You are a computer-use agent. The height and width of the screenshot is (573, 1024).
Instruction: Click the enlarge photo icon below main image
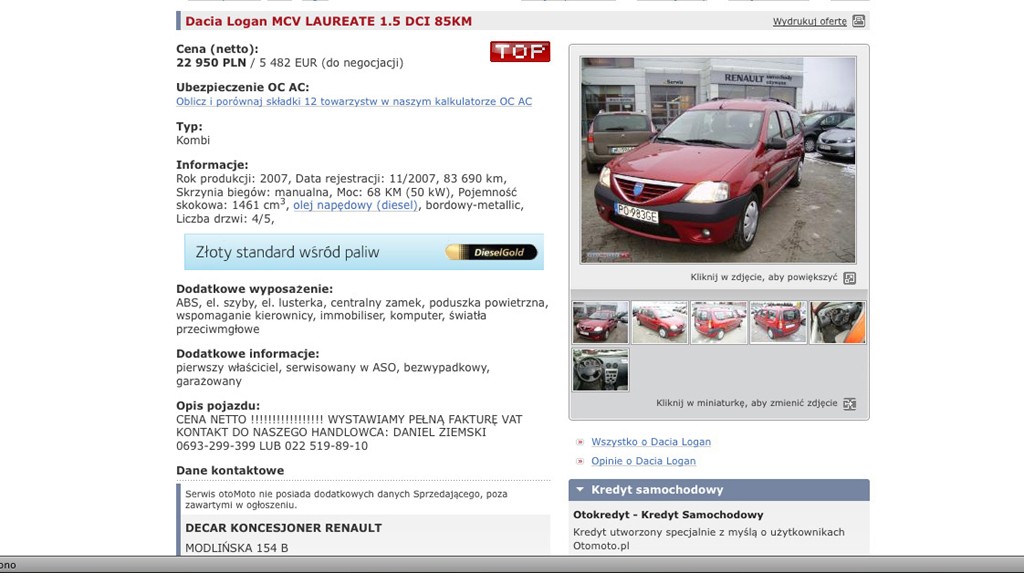coord(849,278)
